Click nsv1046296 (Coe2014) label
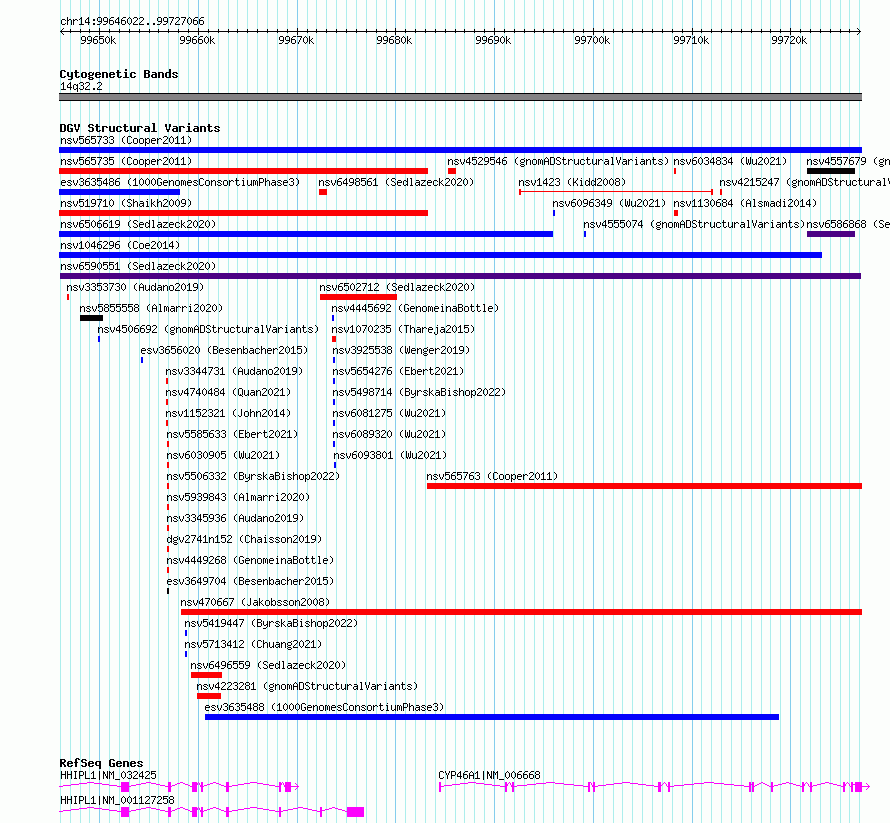 [x=120, y=245]
